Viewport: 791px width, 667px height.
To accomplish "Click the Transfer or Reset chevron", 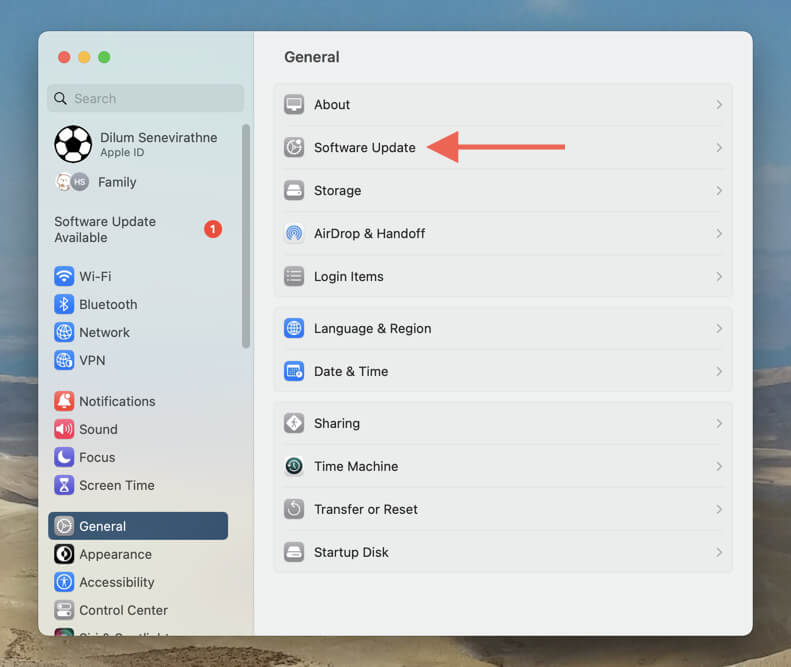I will 719,509.
